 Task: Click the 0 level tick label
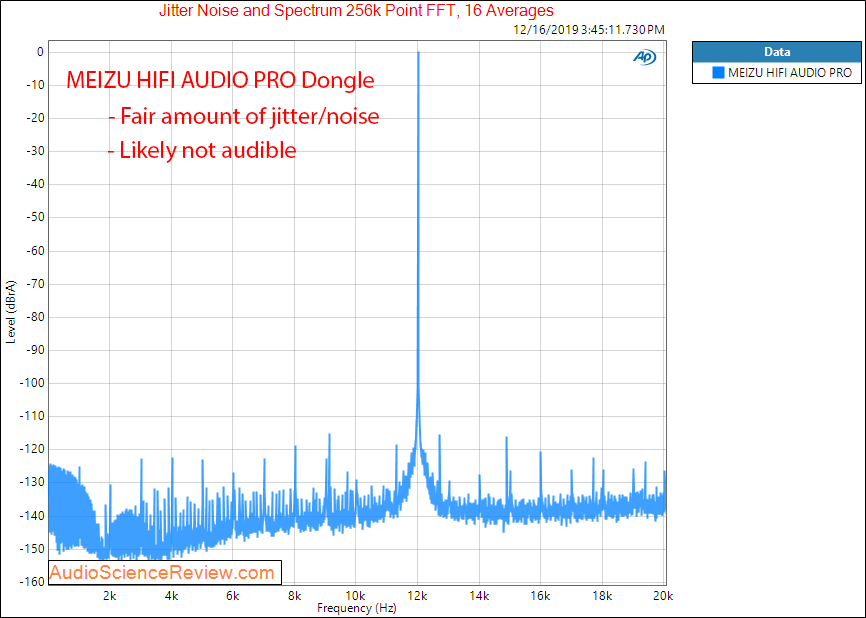pyautogui.click(x=40, y=52)
